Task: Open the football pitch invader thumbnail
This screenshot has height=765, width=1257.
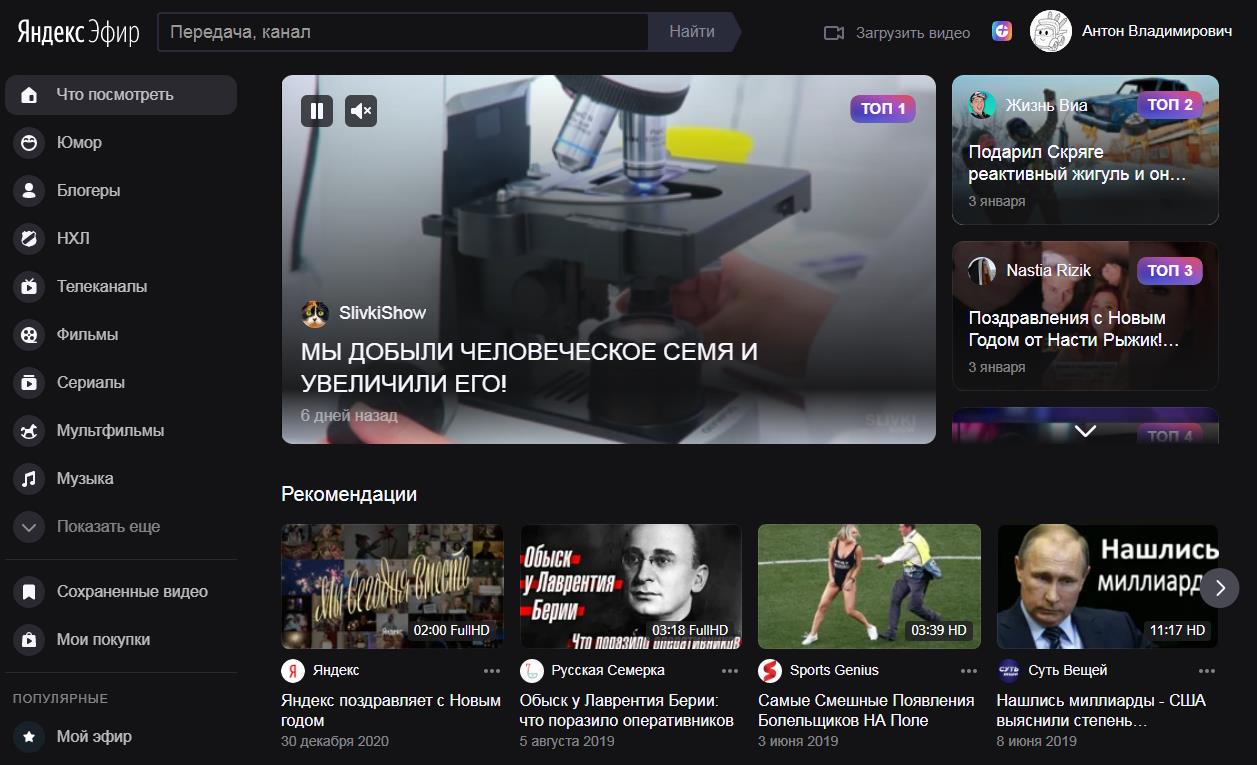Action: [x=869, y=586]
